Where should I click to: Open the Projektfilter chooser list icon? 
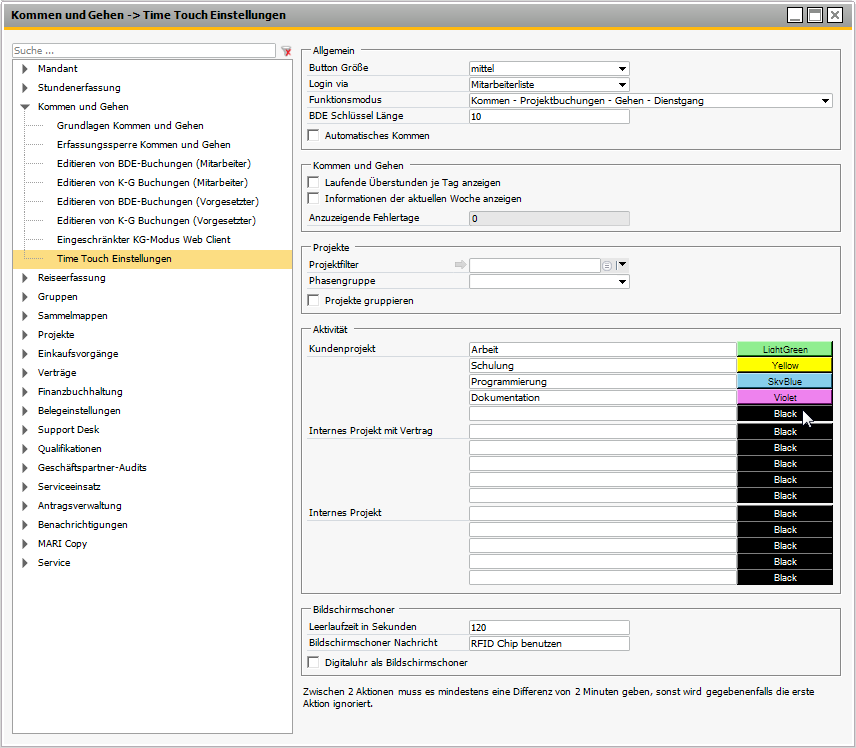pos(607,265)
